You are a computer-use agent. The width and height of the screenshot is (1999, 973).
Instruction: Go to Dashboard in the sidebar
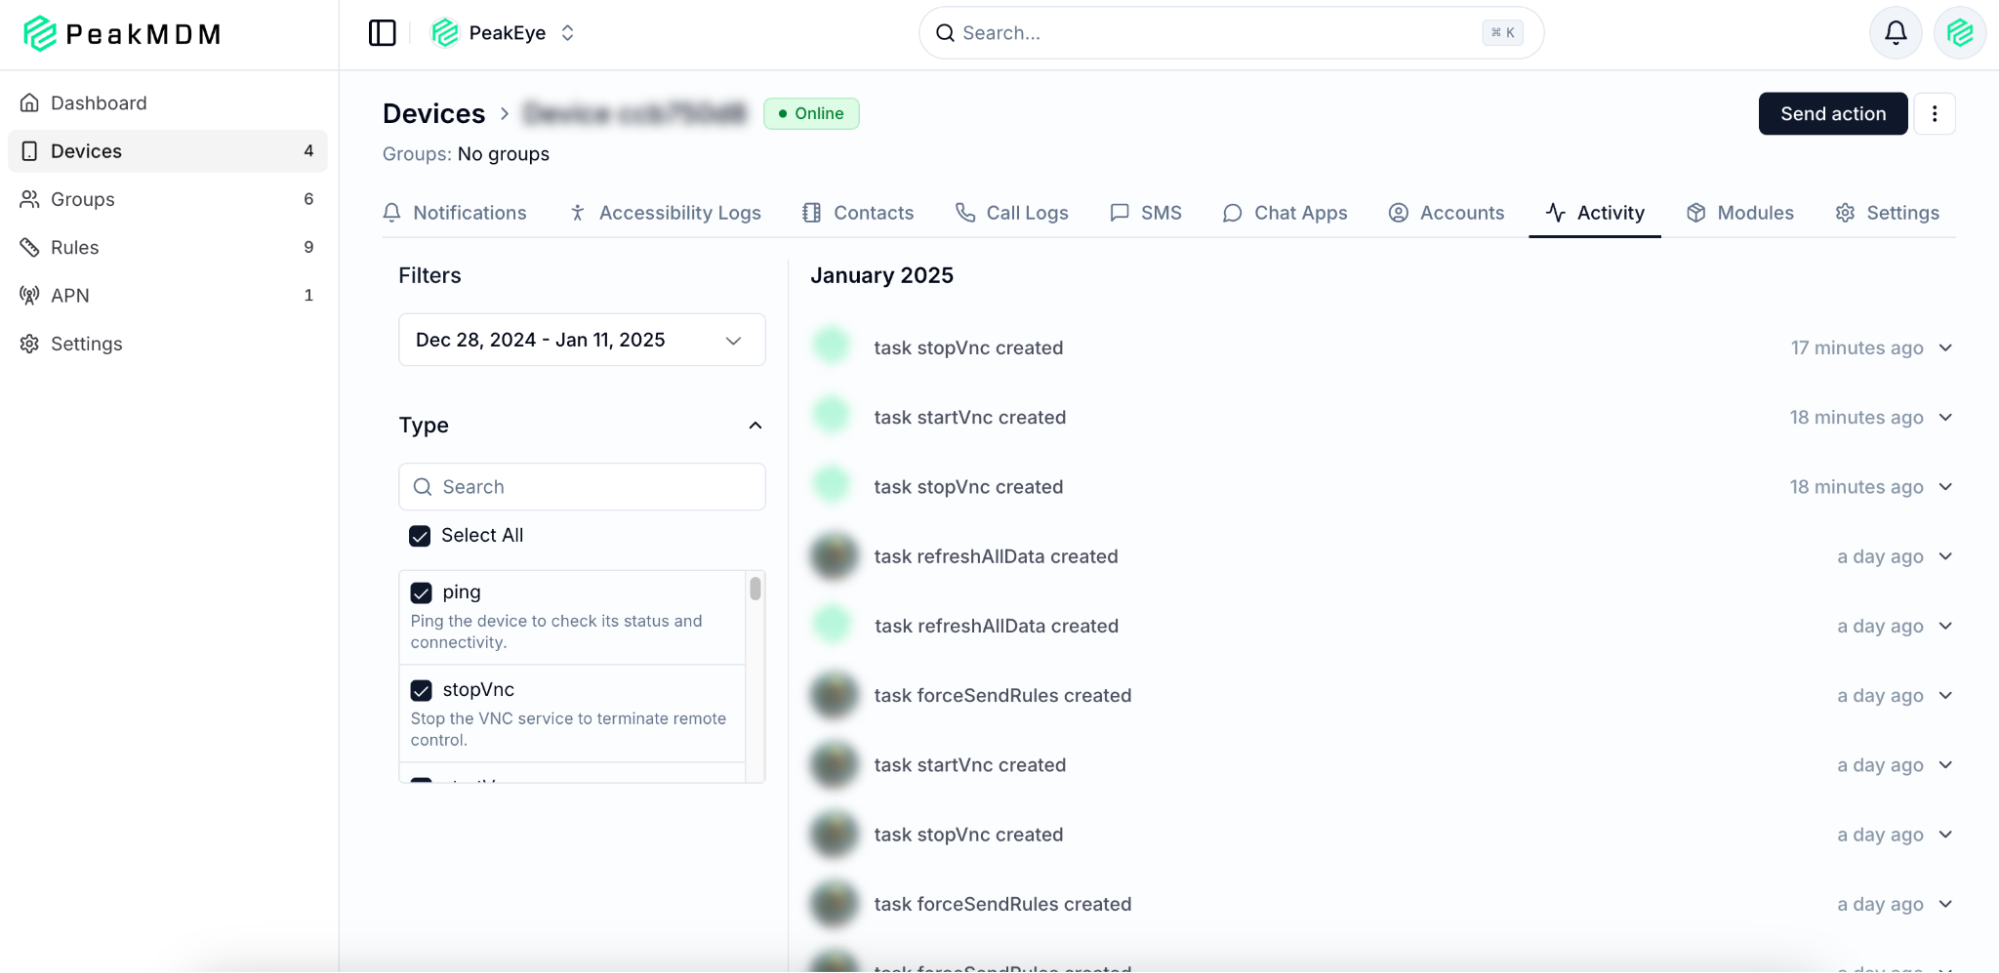click(x=98, y=103)
